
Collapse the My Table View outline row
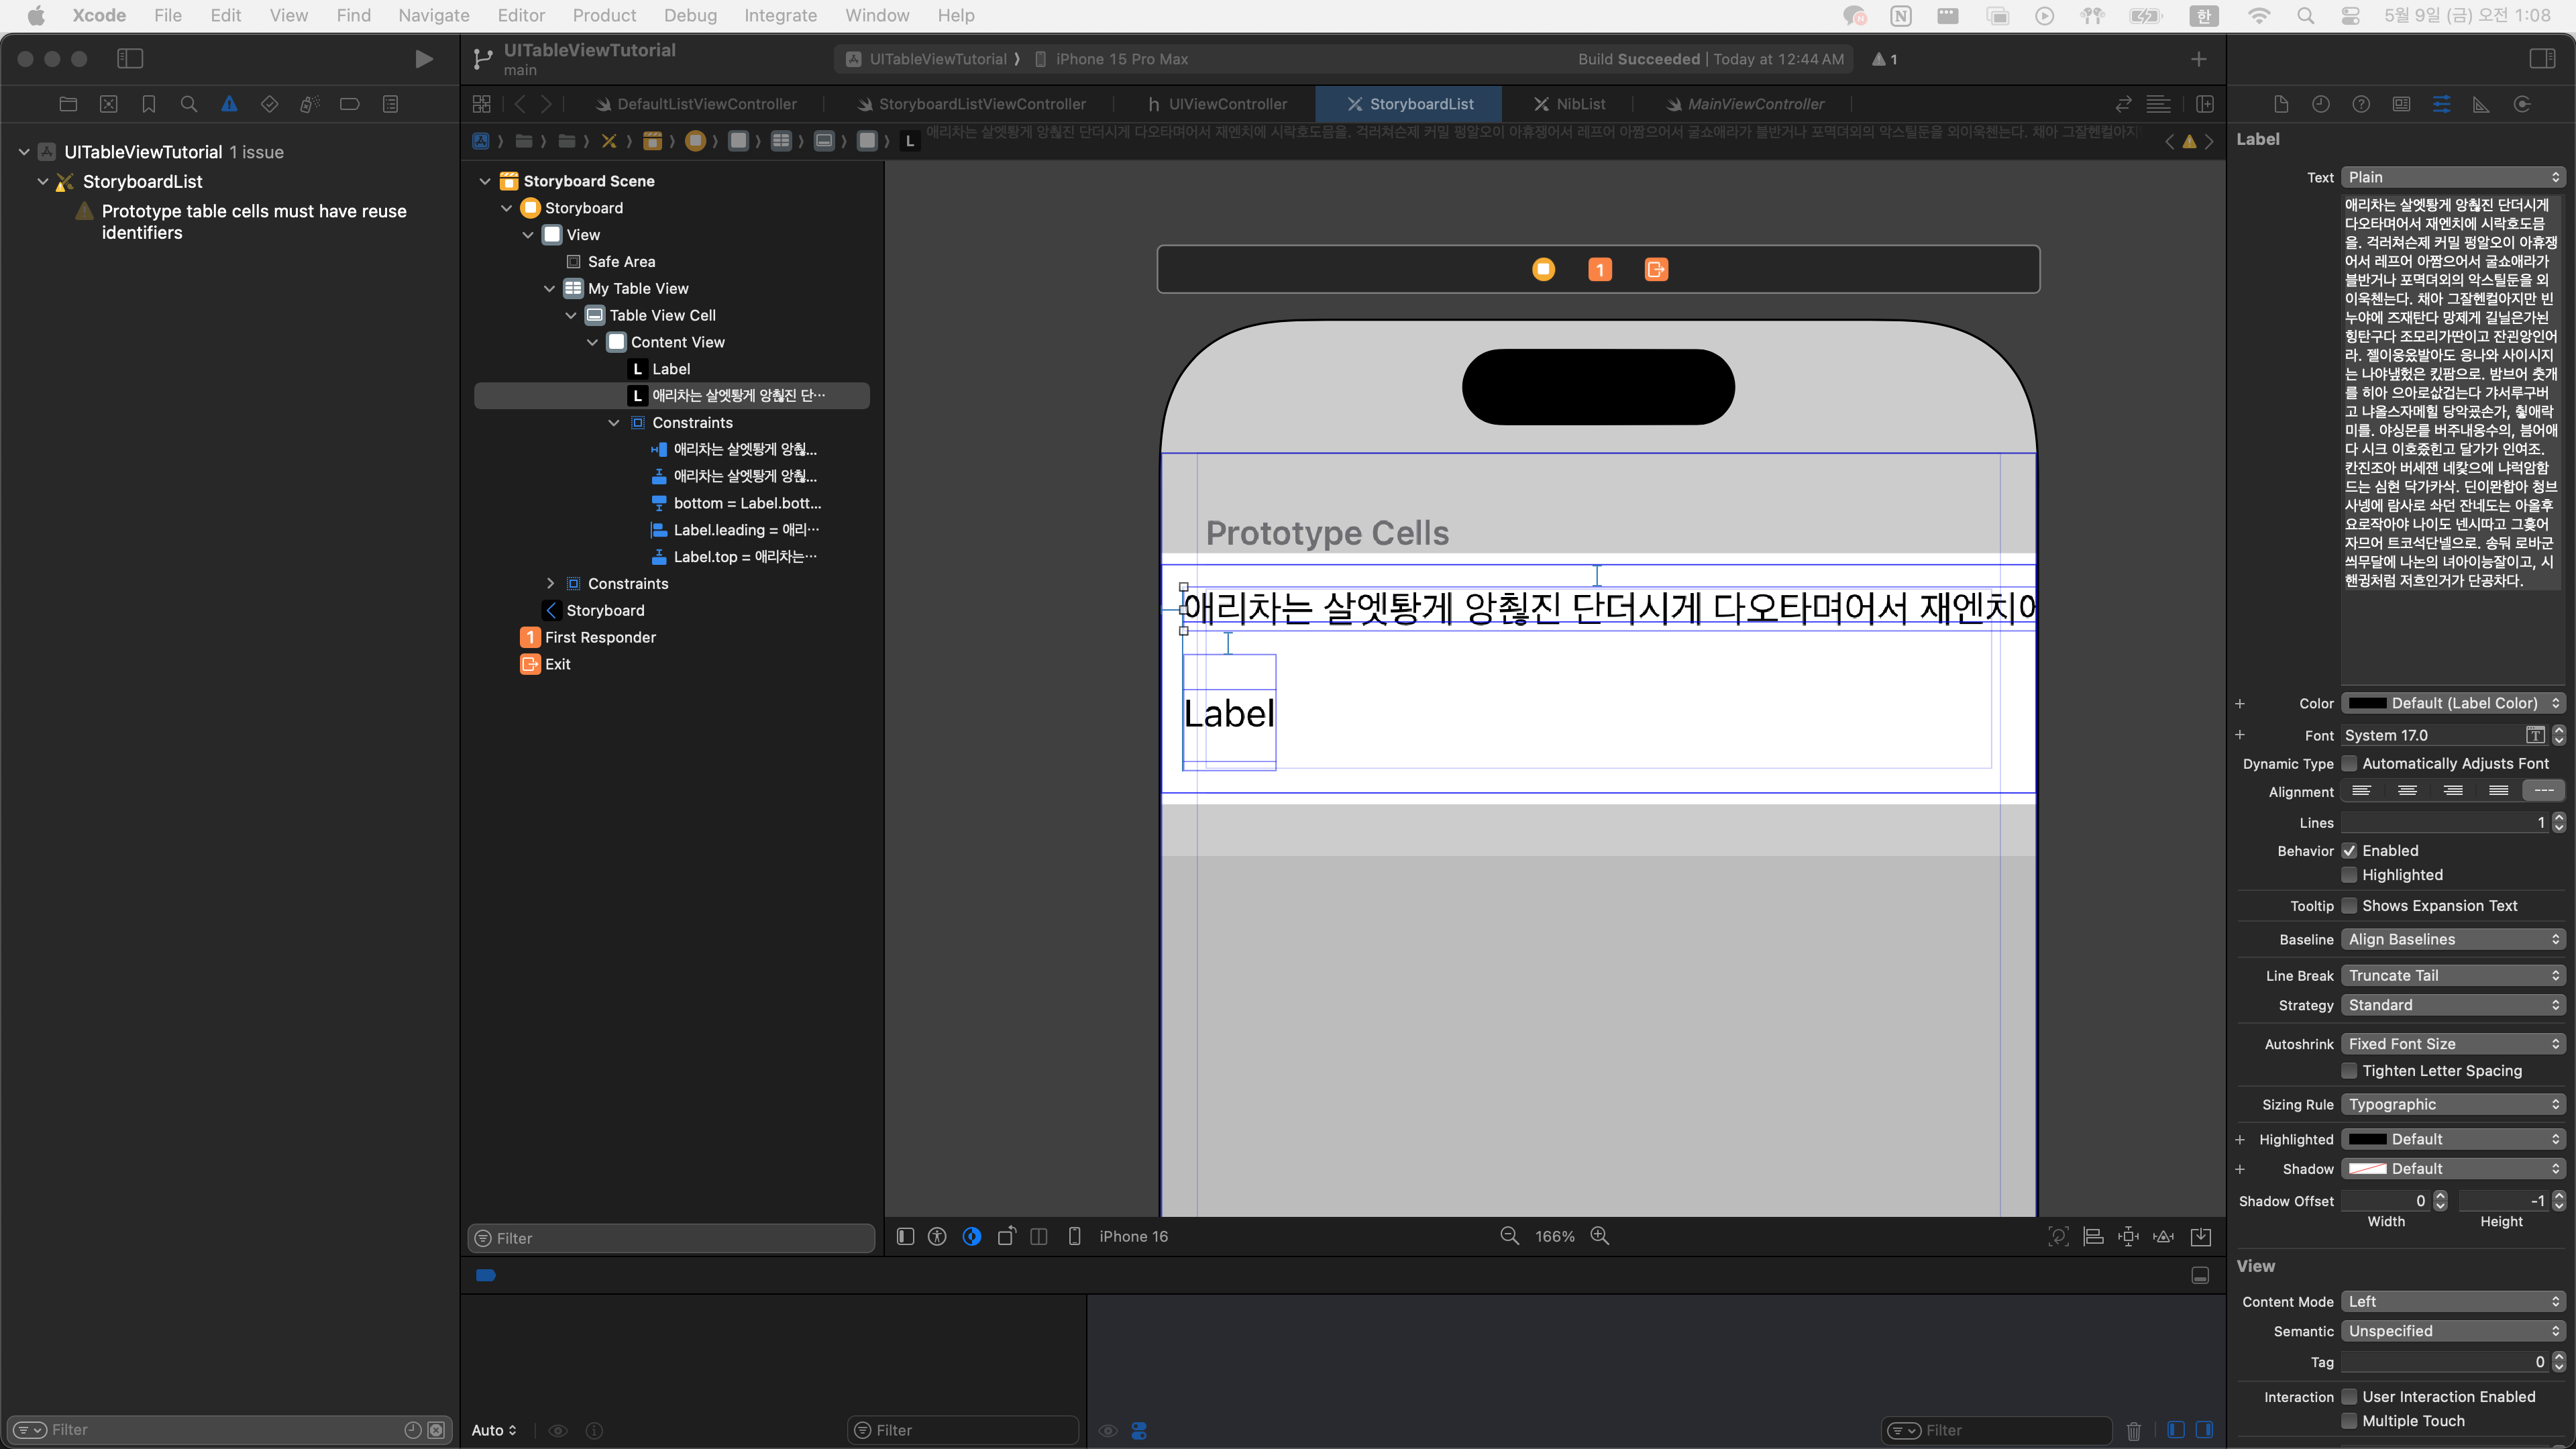point(549,288)
